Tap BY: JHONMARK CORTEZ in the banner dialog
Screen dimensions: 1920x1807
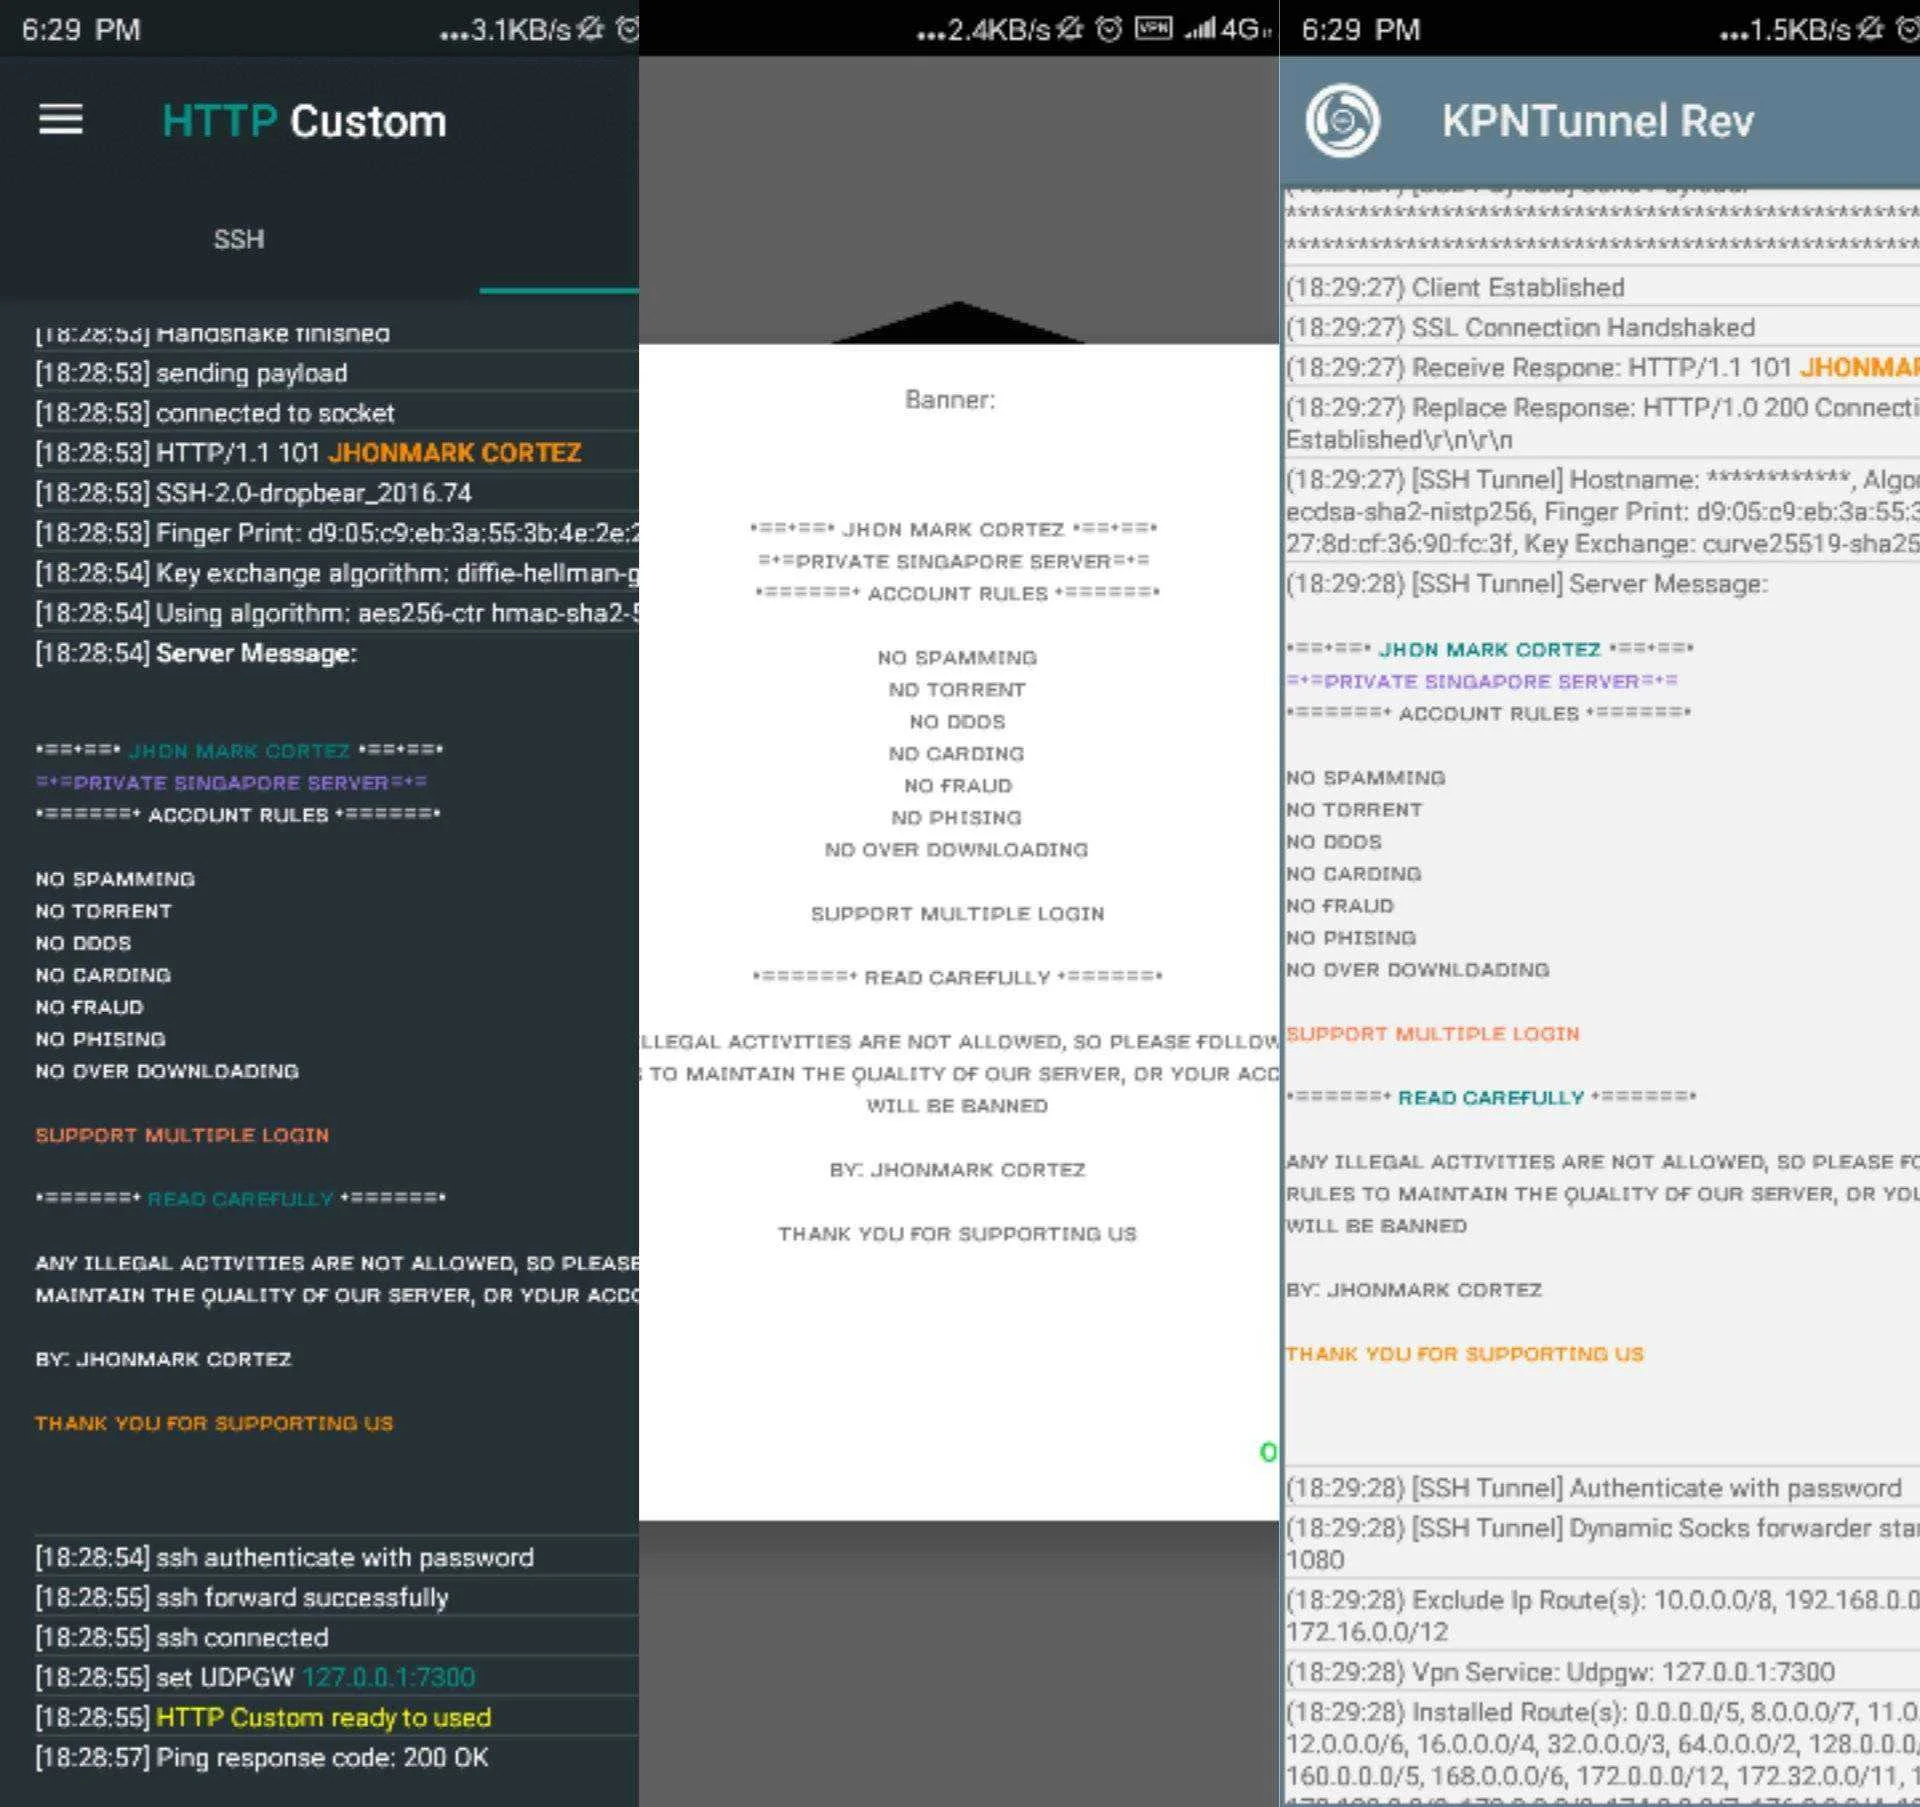957,1169
